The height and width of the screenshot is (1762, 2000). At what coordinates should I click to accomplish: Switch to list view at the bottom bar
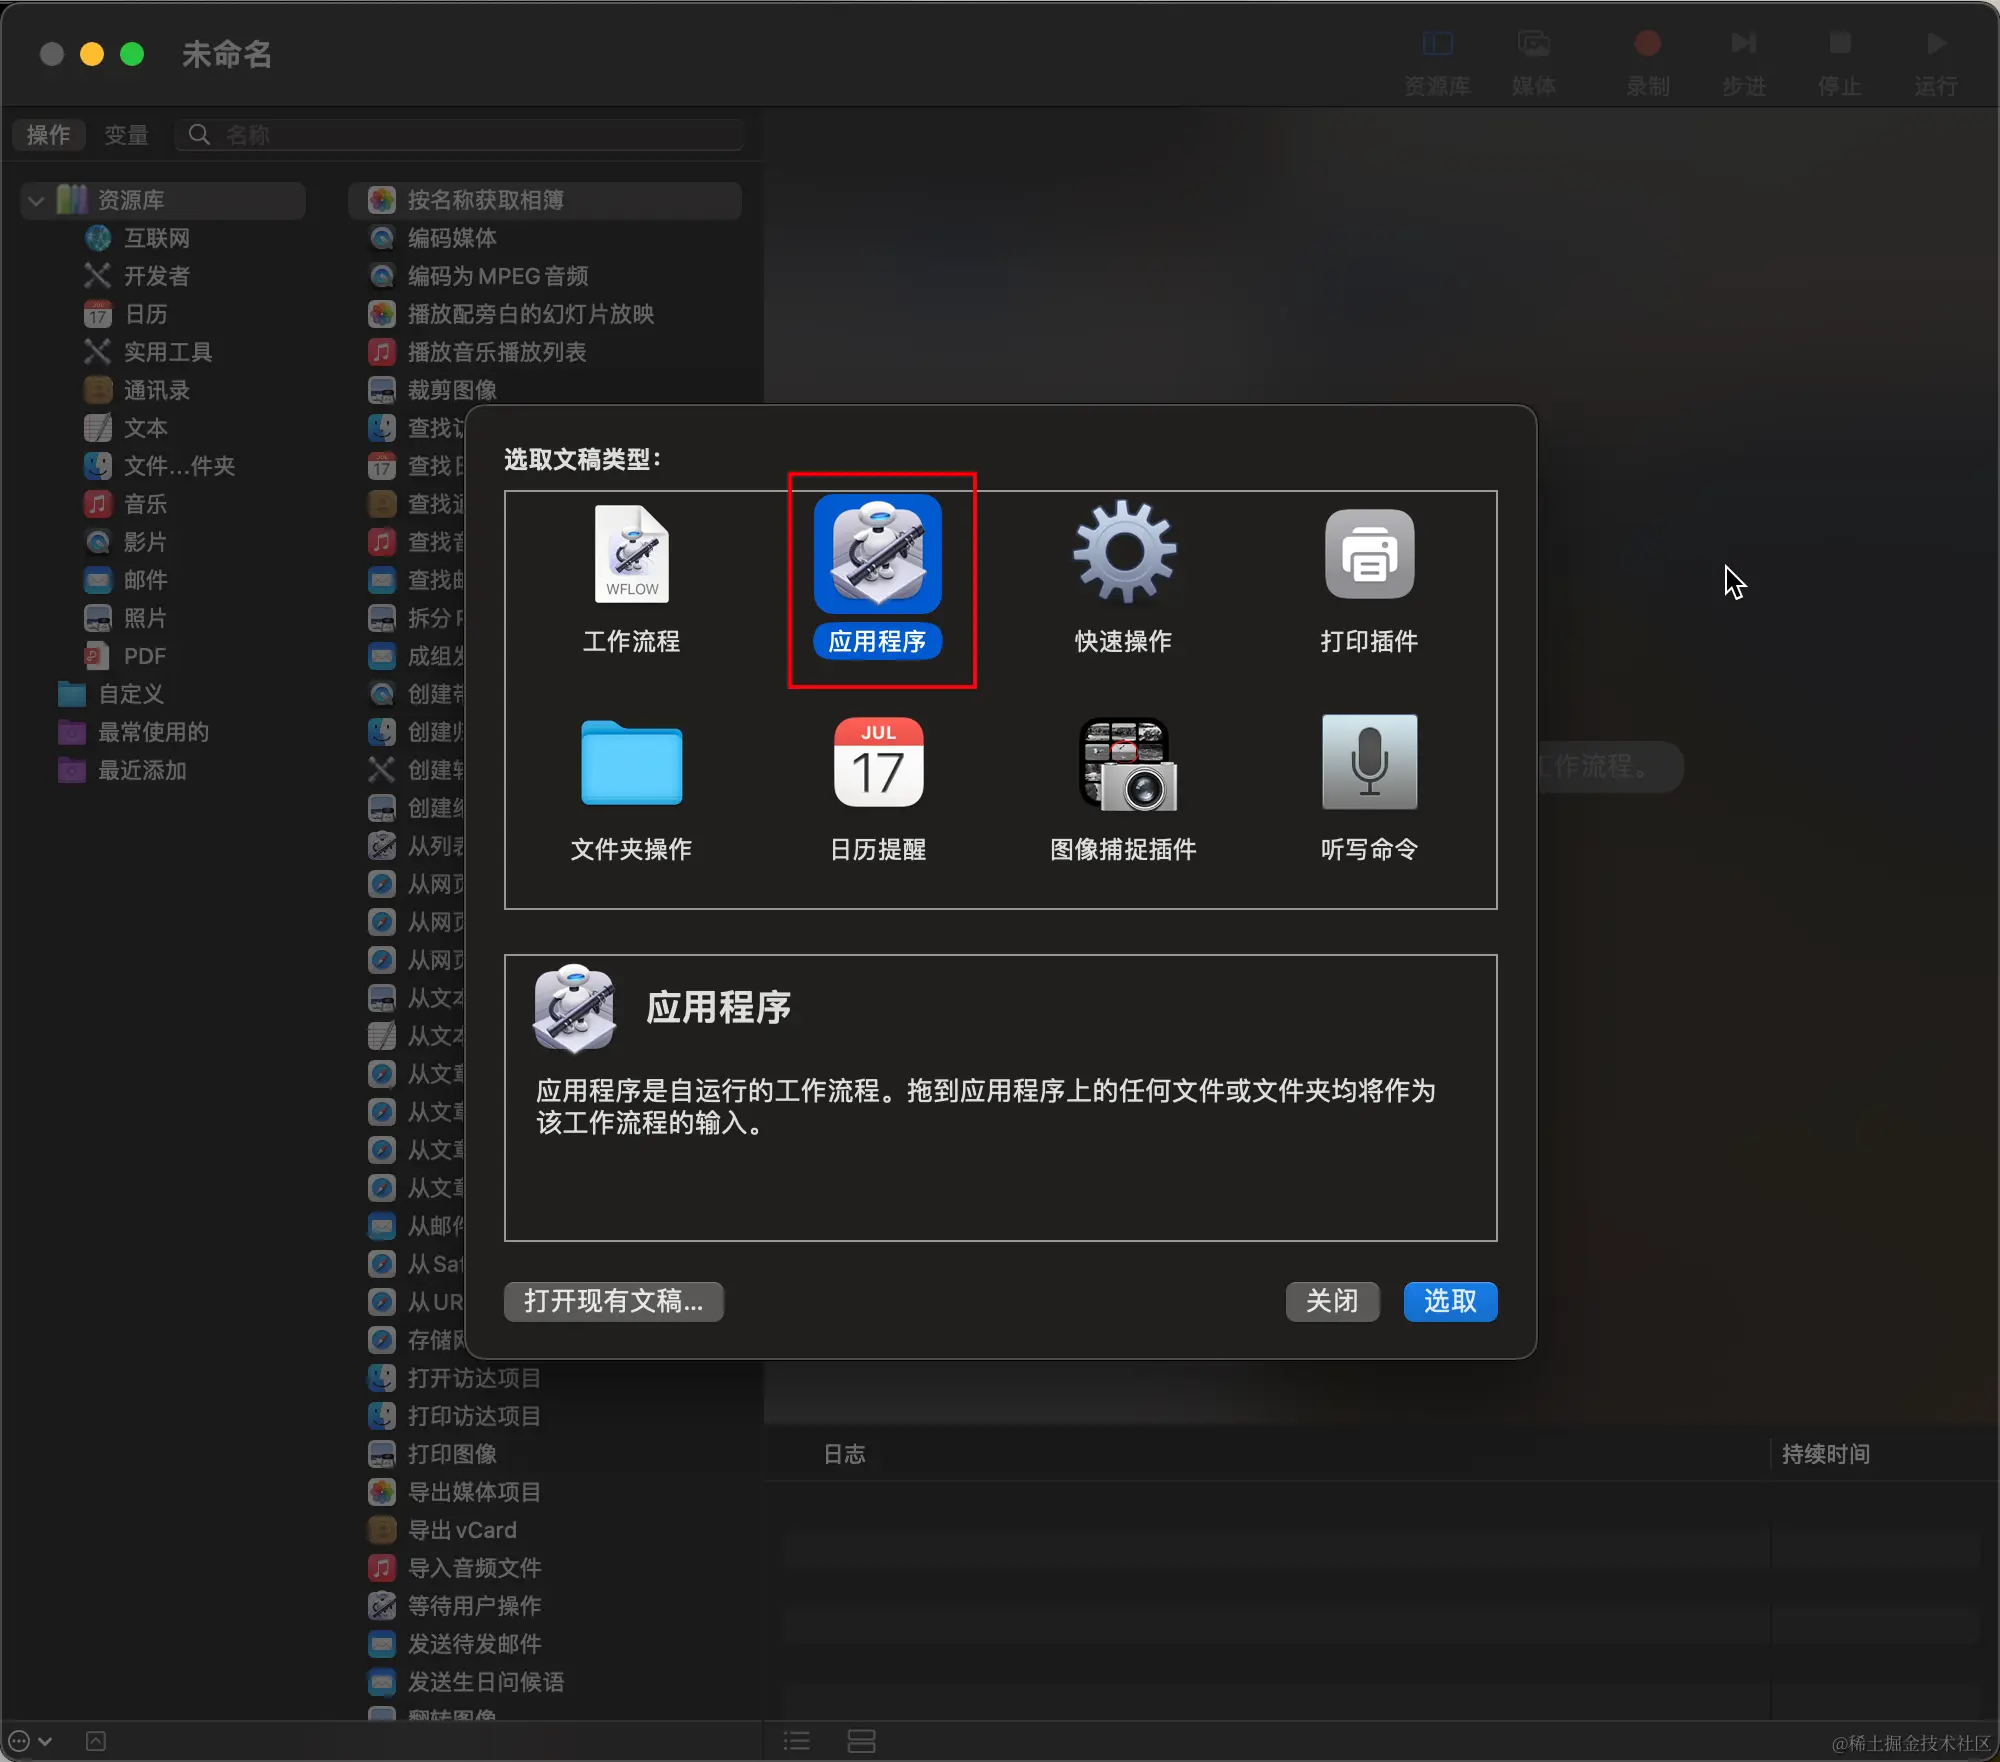(795, 1740)
